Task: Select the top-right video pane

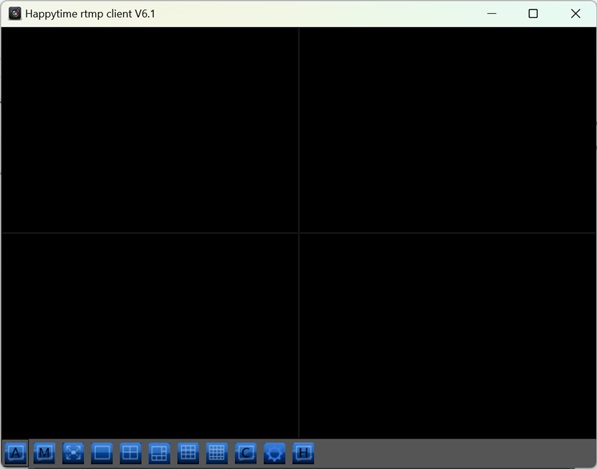Action: 447,130
